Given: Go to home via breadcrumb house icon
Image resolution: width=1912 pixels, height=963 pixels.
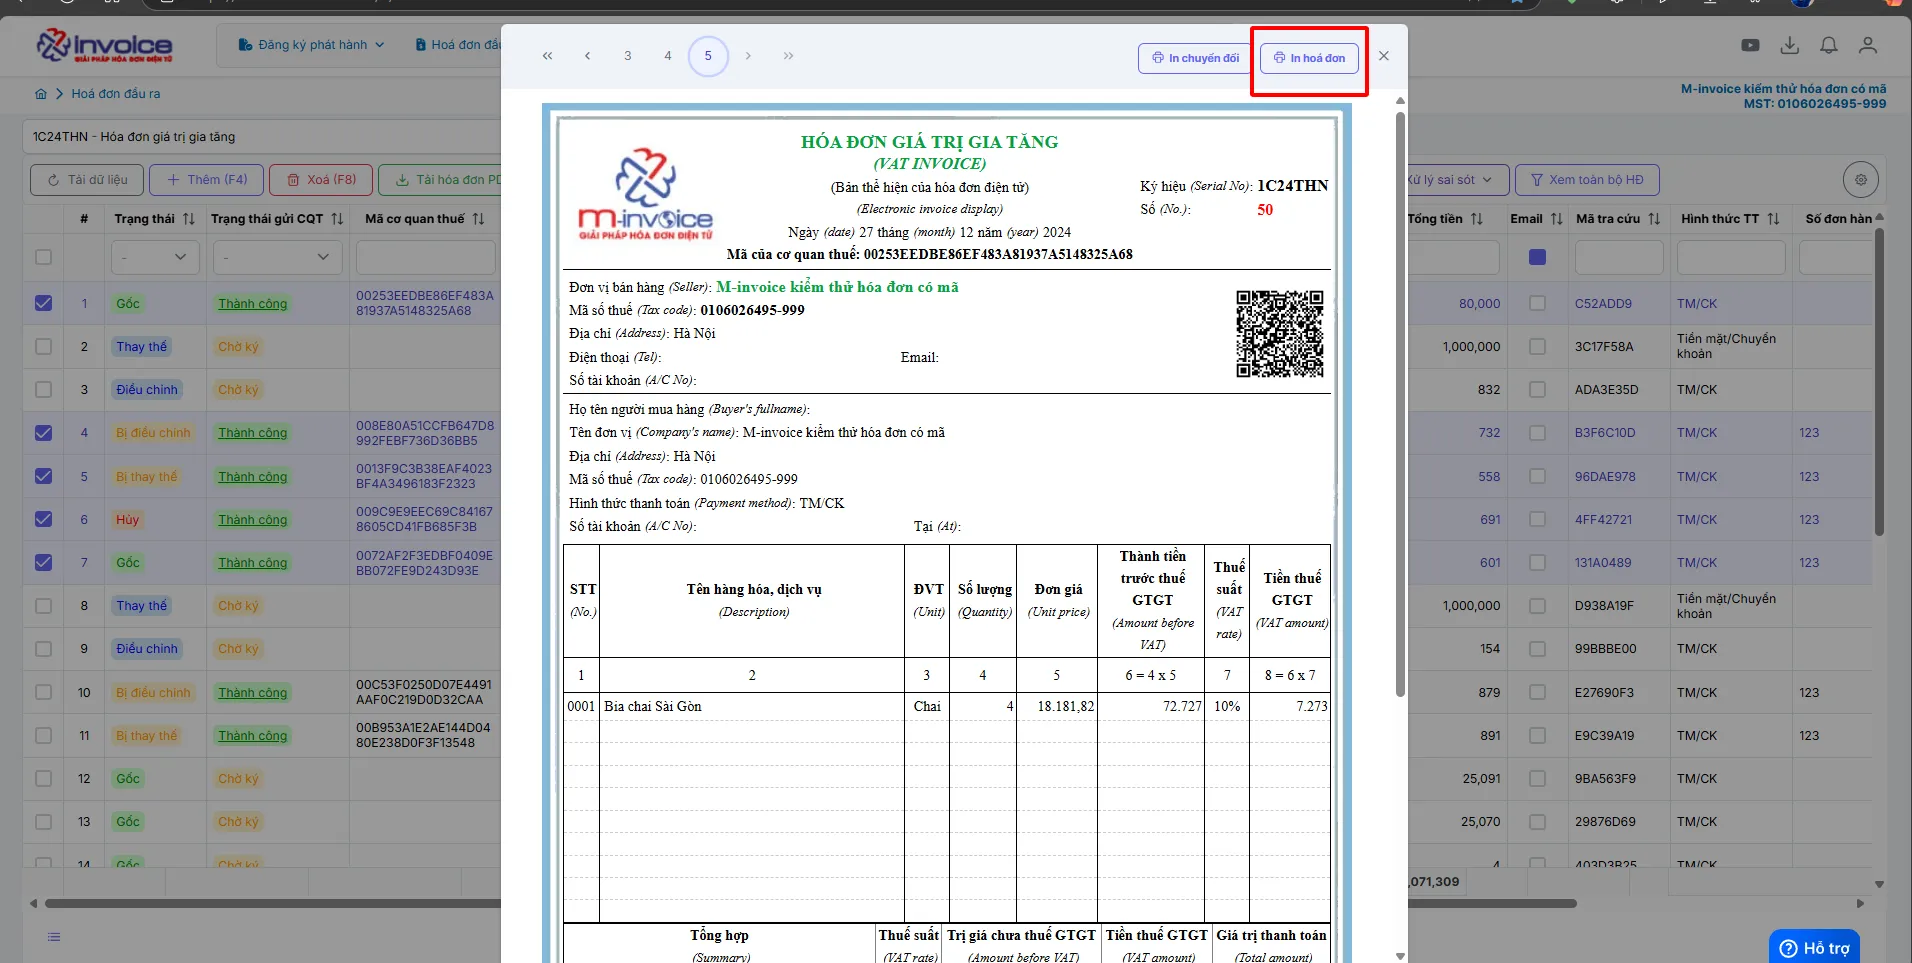Looking at the screenshot, I should pyautogui.click(x=41, y=94).
